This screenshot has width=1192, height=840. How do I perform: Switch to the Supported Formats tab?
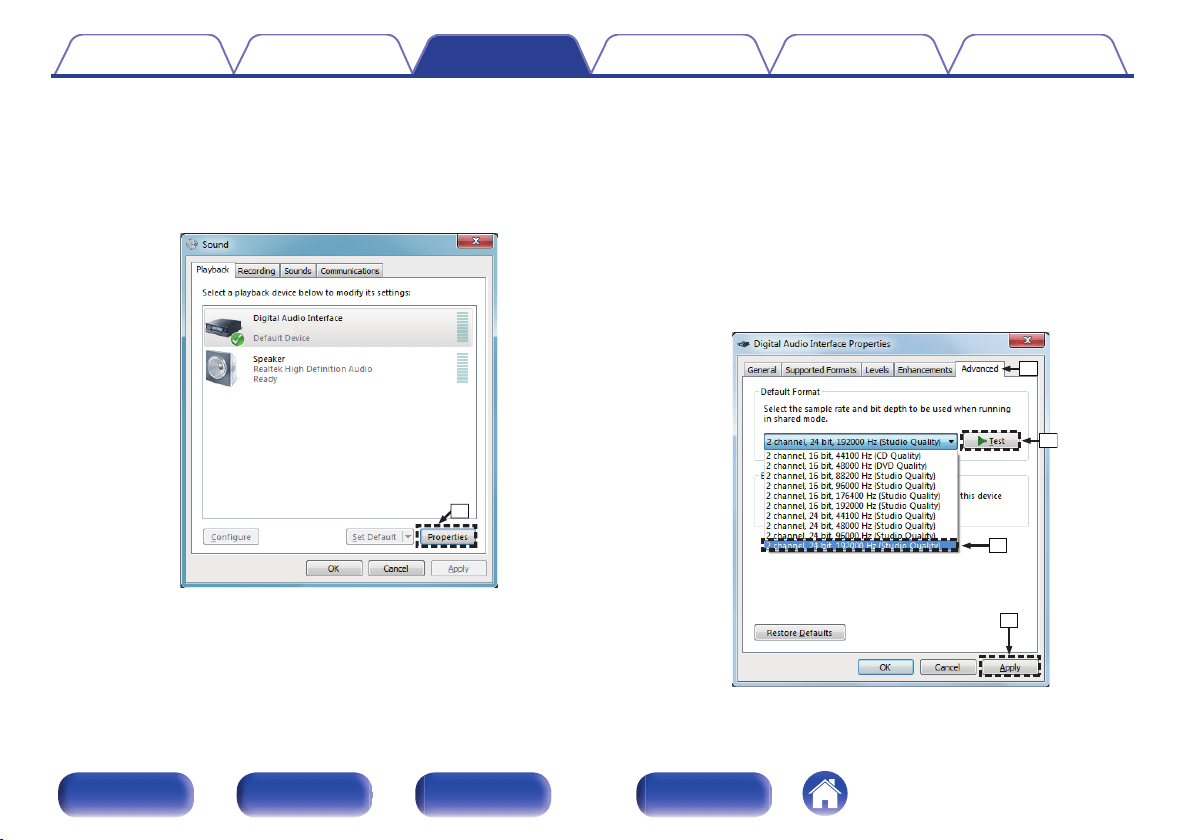[x=821, y=369]
